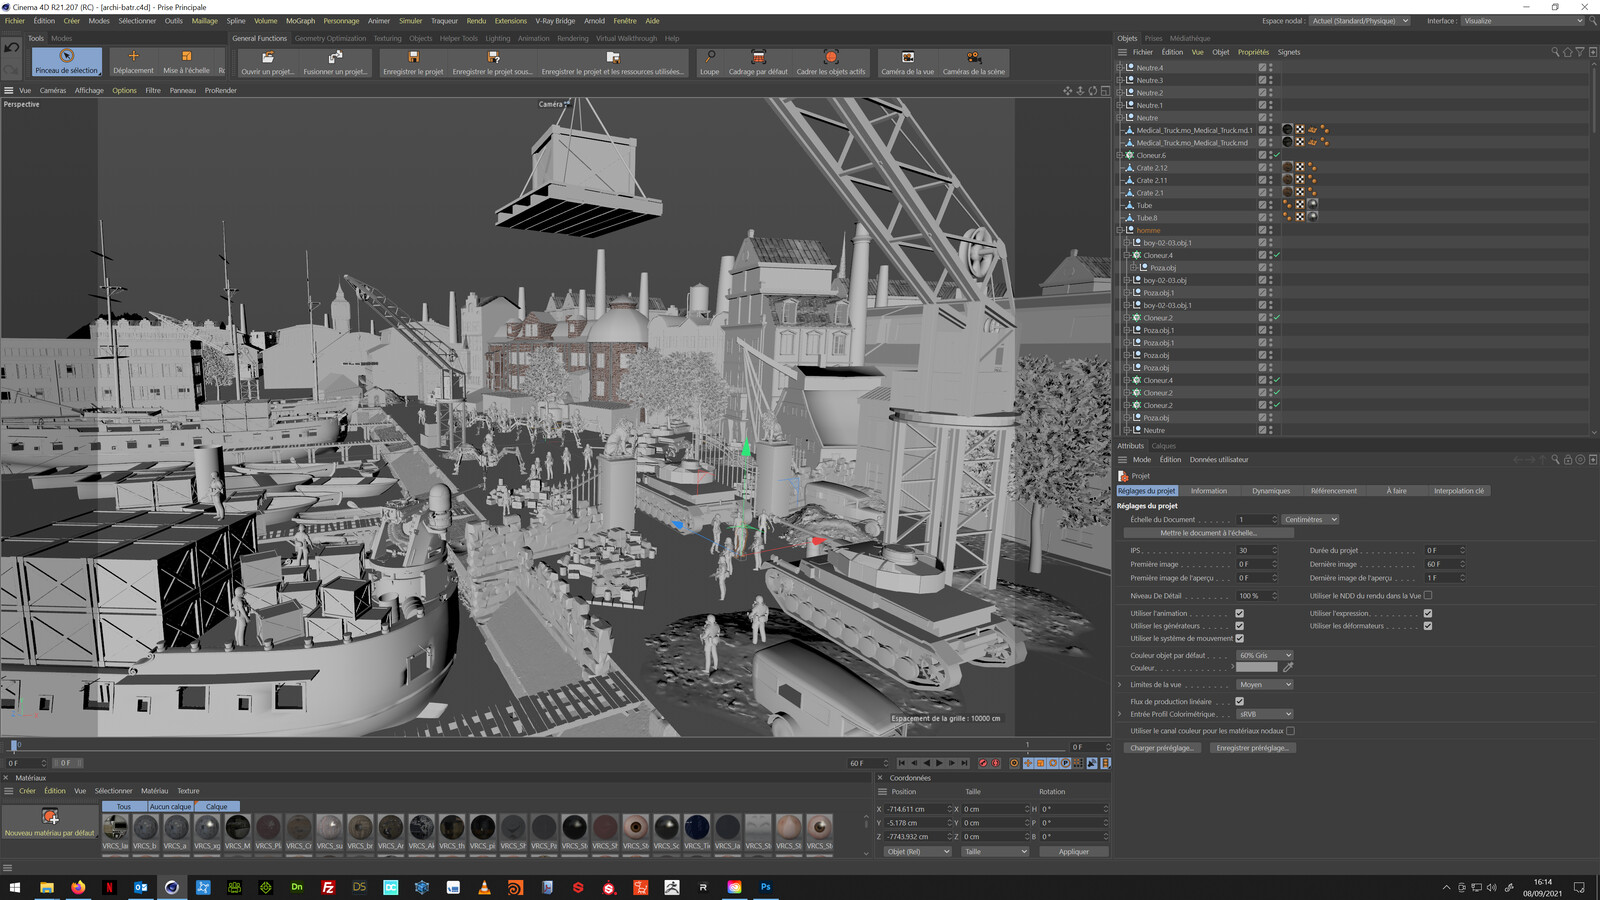Open the Texturing toolbar tab
The height and width of the screenshot is (900, 1600).
tap(387, 39)
